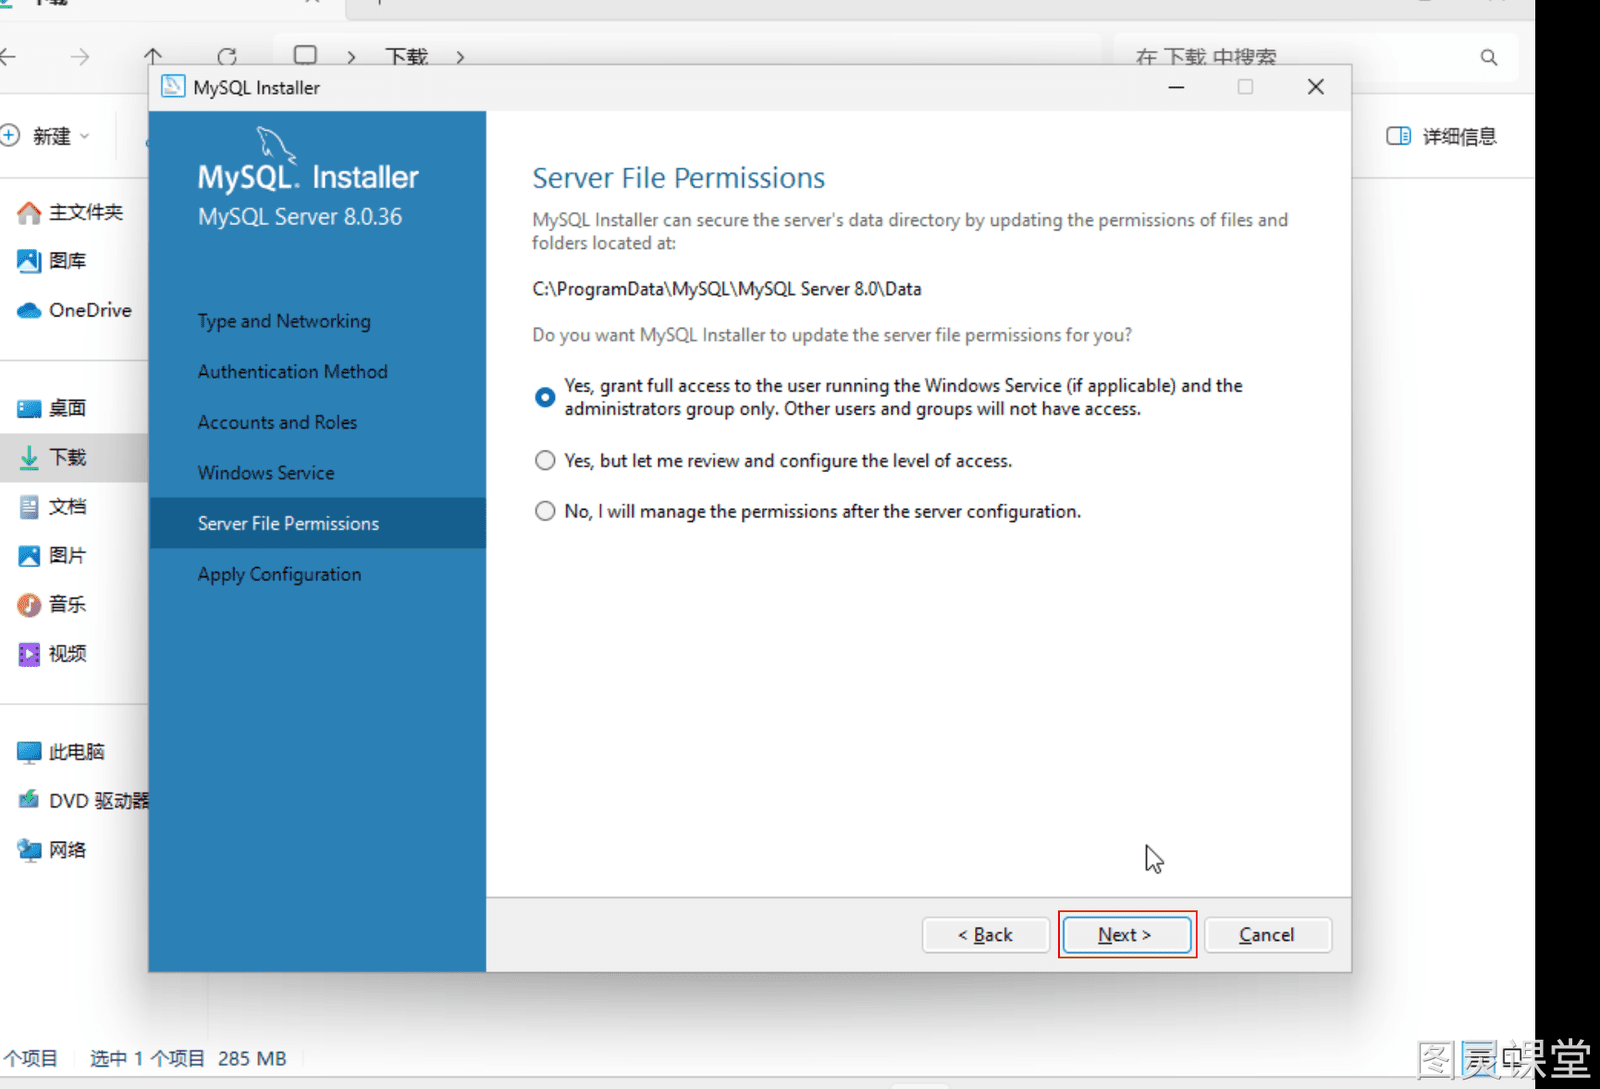Go to Type and Networking step
This screenshot has width=1600, height=1089.
(x=284, y=321)
